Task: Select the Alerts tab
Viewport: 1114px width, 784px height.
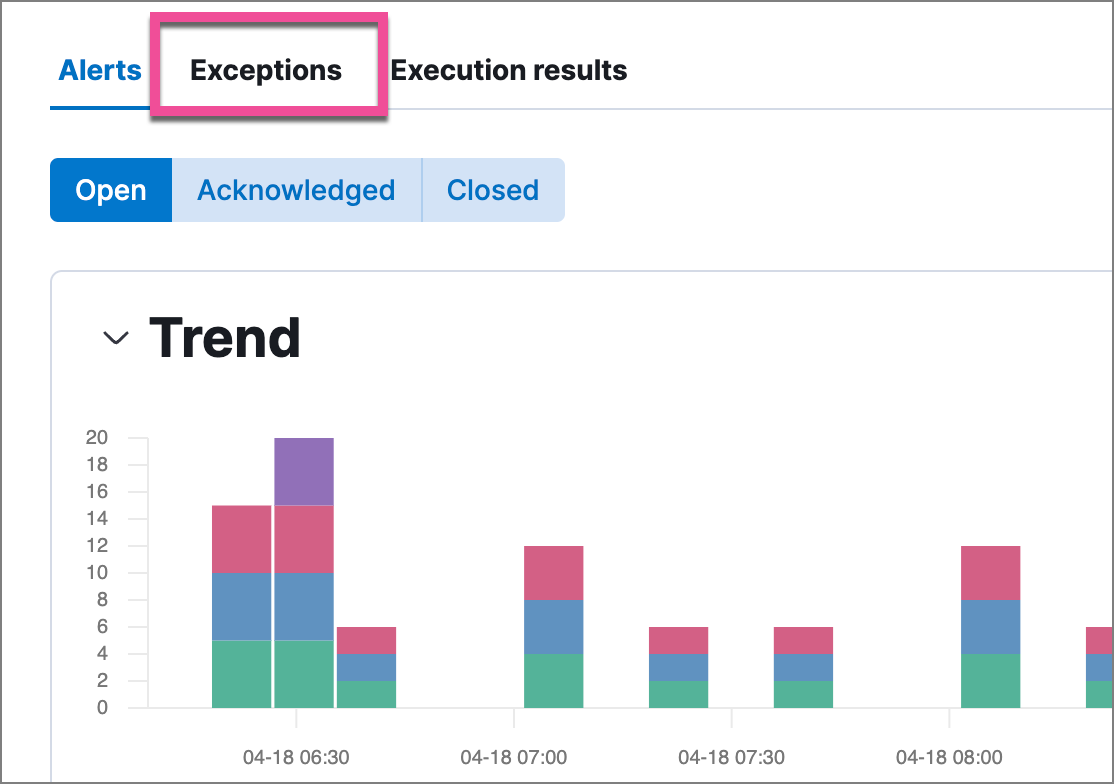Action: click(x=99, y=70)
